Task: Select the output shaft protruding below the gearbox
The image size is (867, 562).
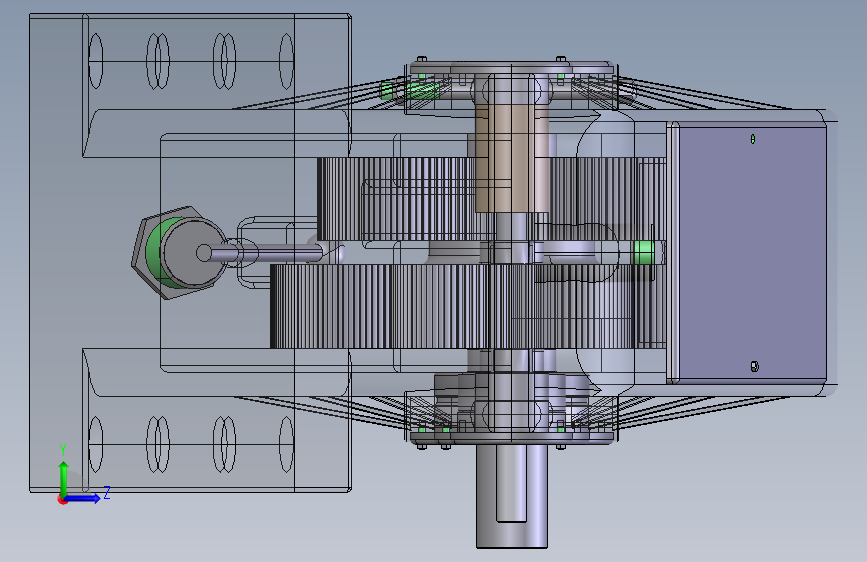Action: pyautogui.click(x=512, y=497)
